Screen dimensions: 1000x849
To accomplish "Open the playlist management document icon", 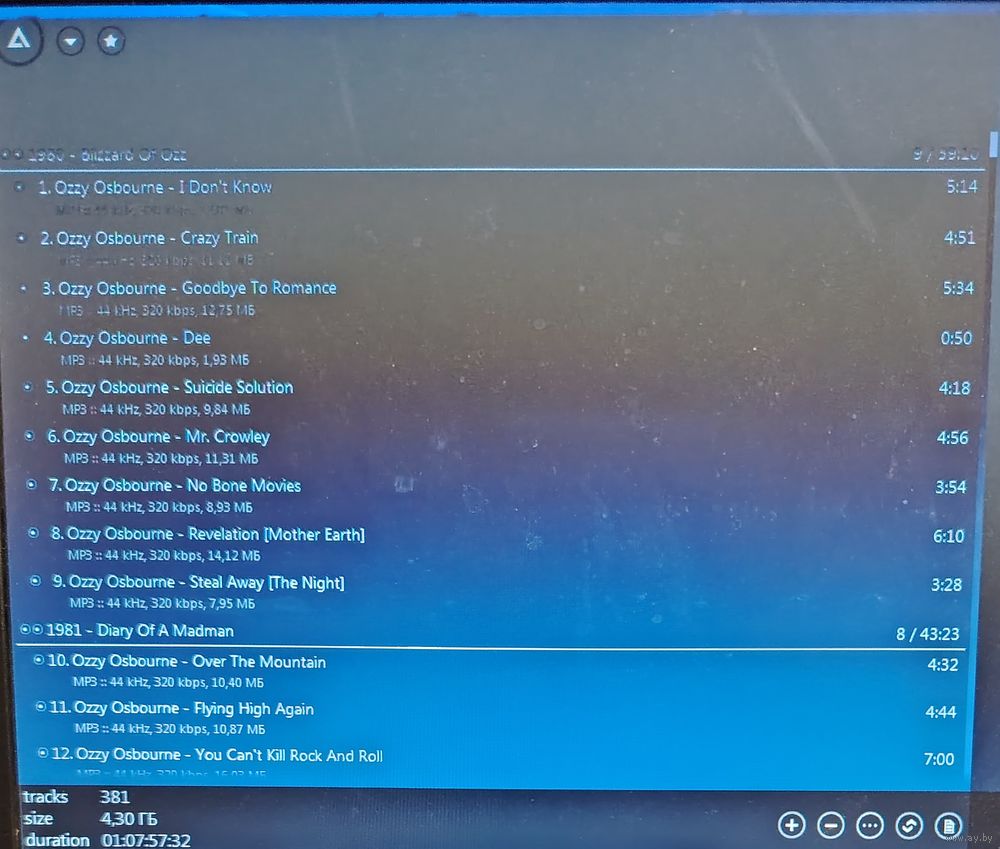I will [948, 826].
